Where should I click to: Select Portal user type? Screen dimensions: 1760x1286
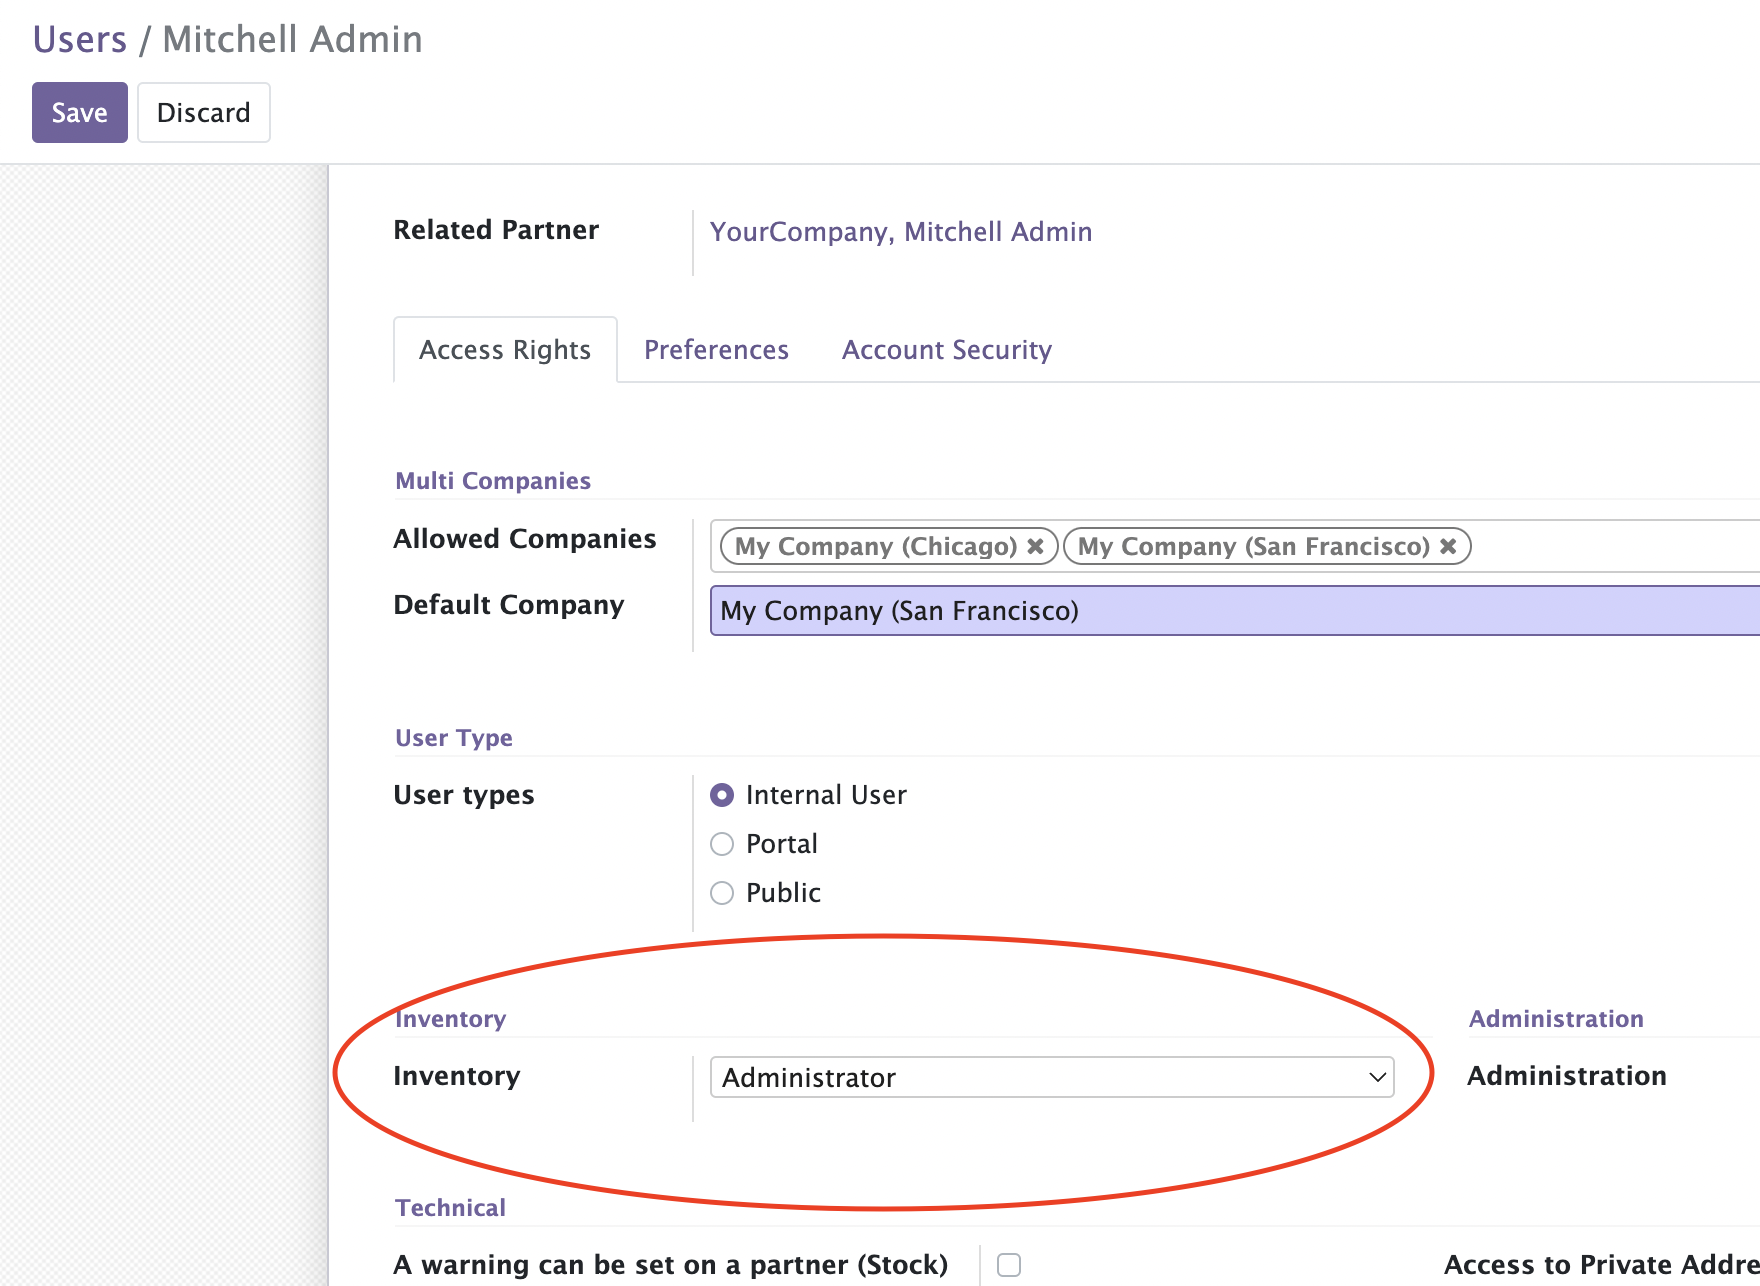[x=722, y=844]
